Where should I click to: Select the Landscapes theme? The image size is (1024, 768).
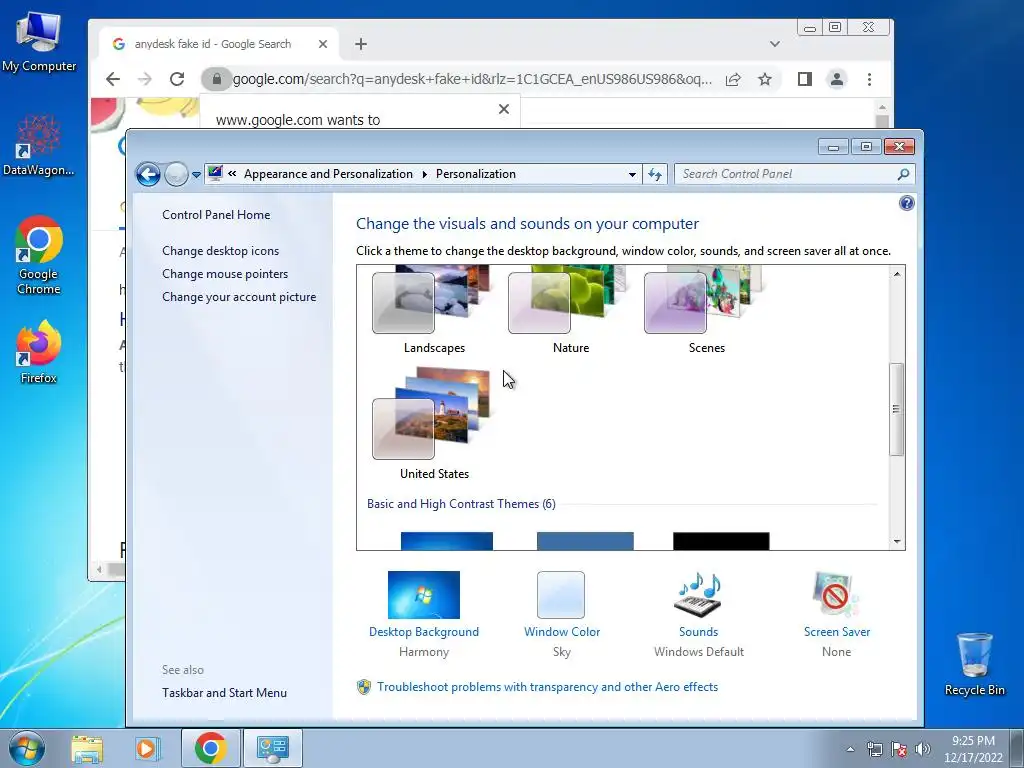(434, 310)
